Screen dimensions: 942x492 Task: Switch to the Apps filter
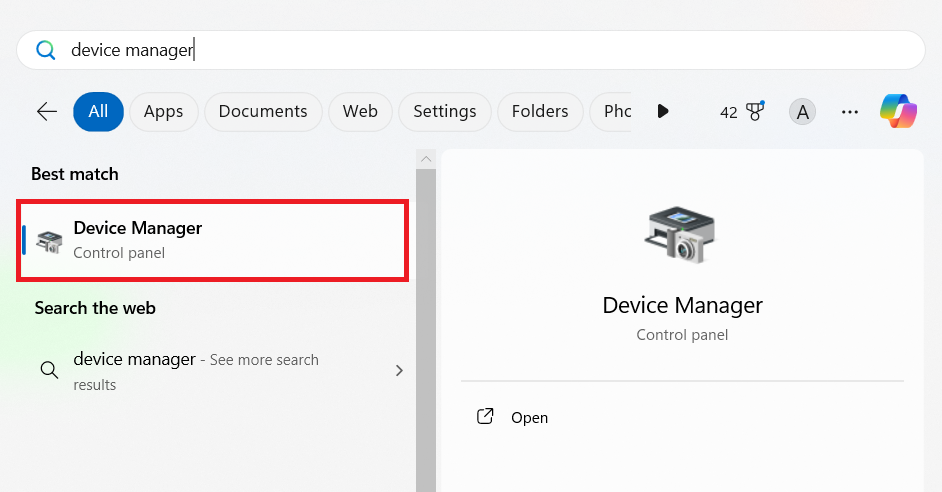pyautogui.click(x=163, y=111)
